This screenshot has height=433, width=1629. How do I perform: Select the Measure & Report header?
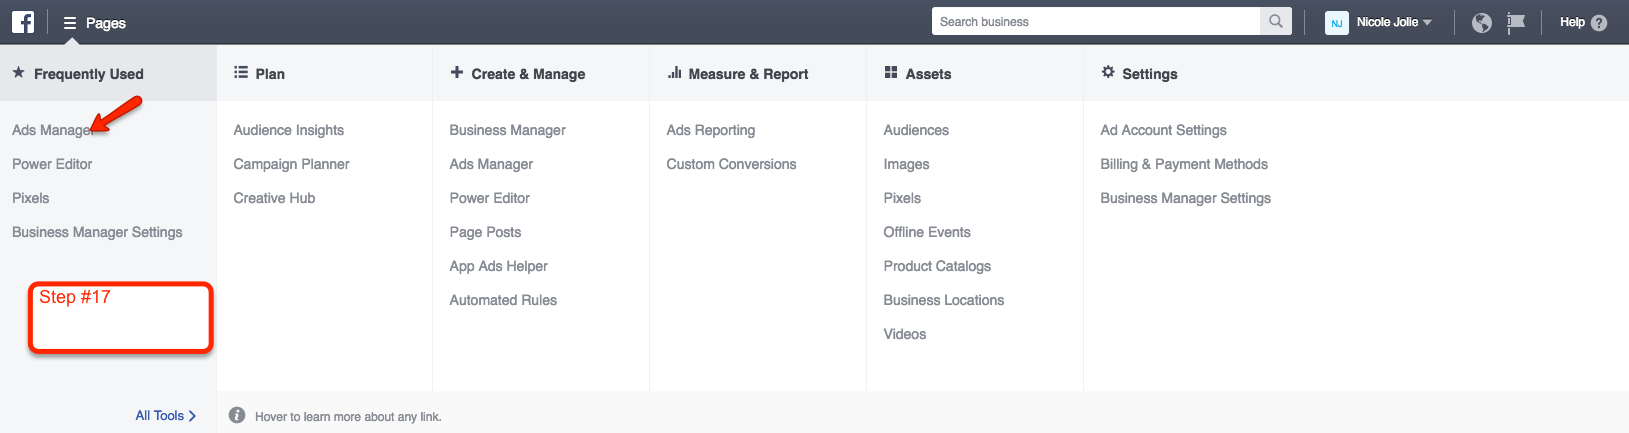pyautogui.click(x=748, y=74)
